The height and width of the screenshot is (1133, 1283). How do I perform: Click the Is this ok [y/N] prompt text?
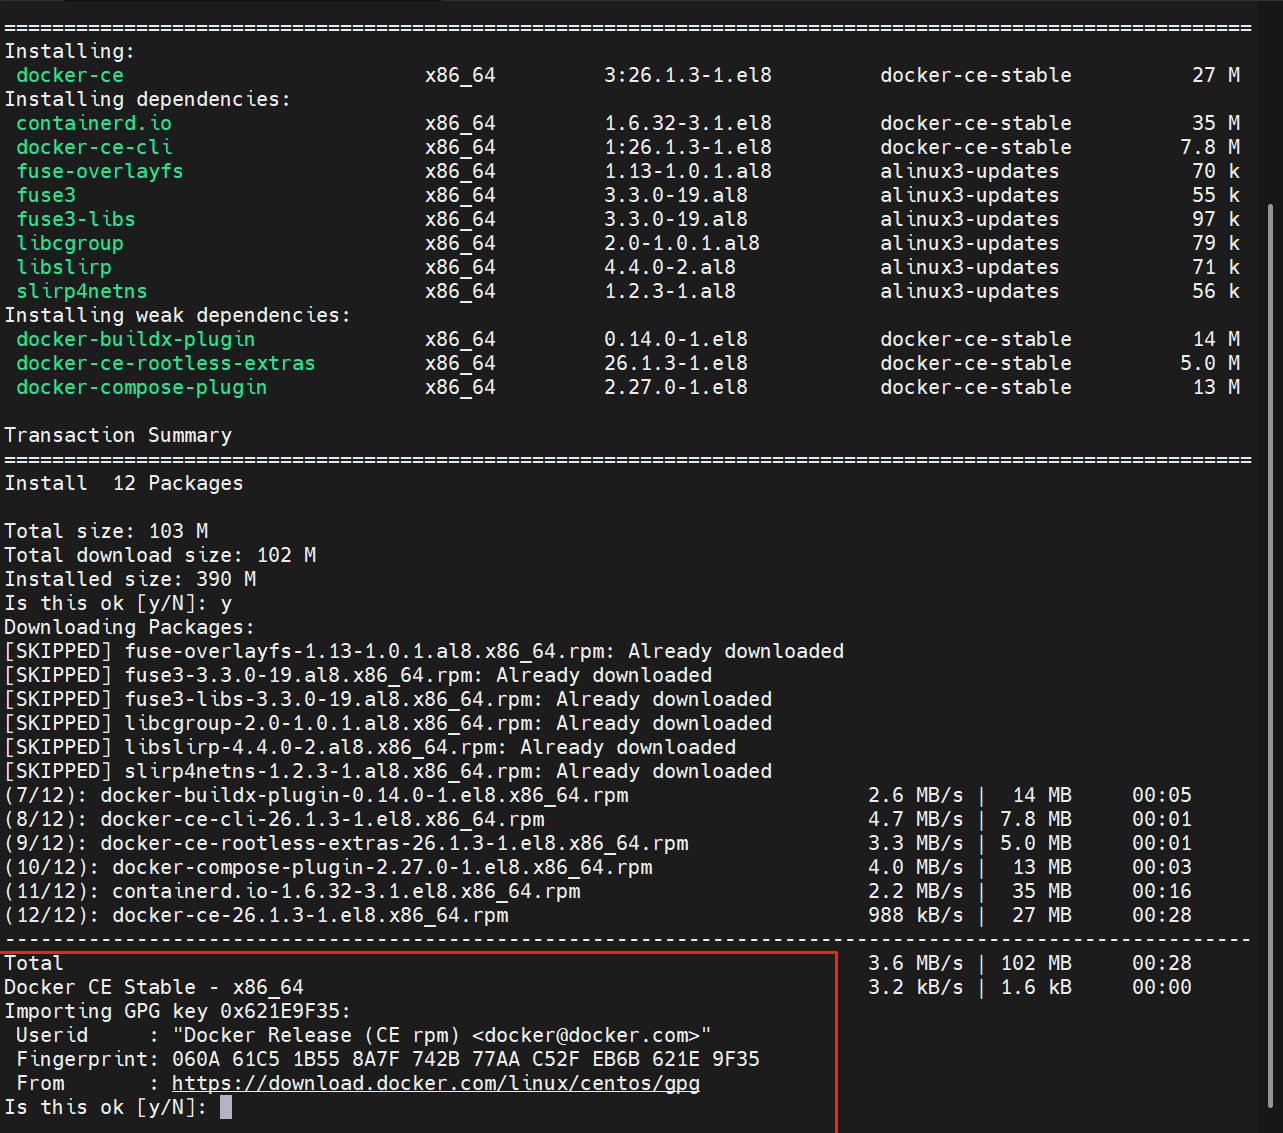pyautogui.click(x=105, y=1107)
